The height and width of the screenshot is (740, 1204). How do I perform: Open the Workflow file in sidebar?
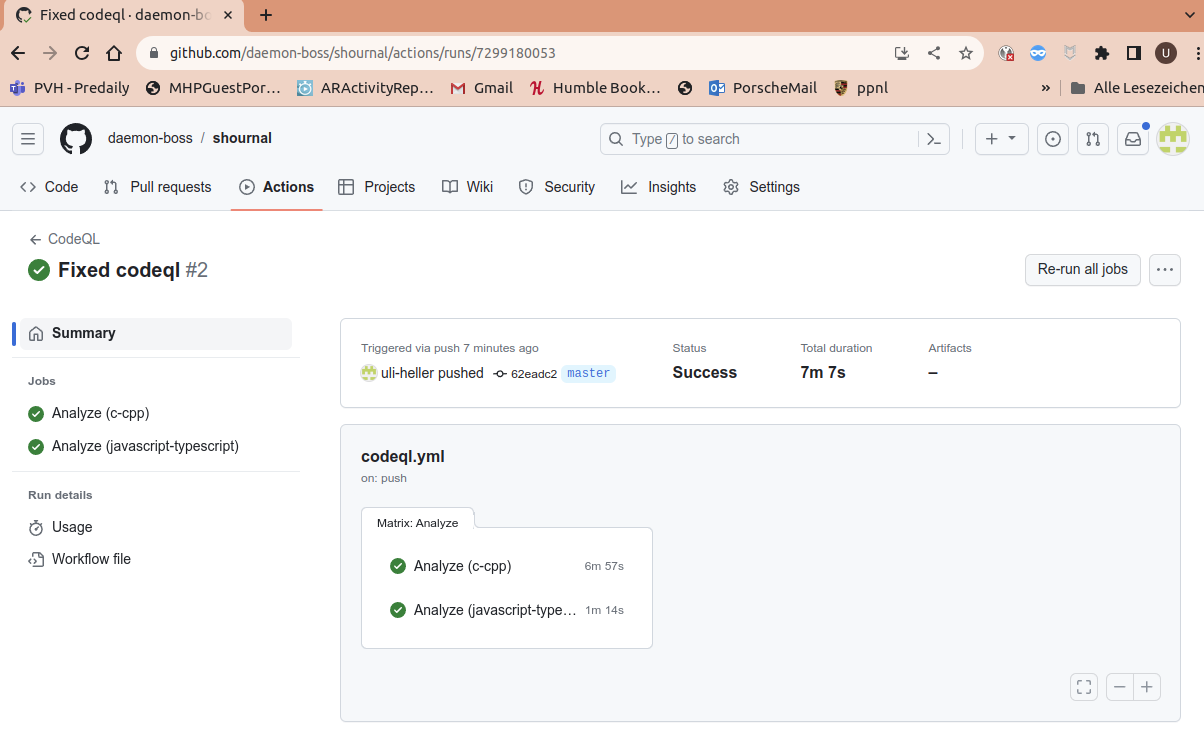coord(91,559)
